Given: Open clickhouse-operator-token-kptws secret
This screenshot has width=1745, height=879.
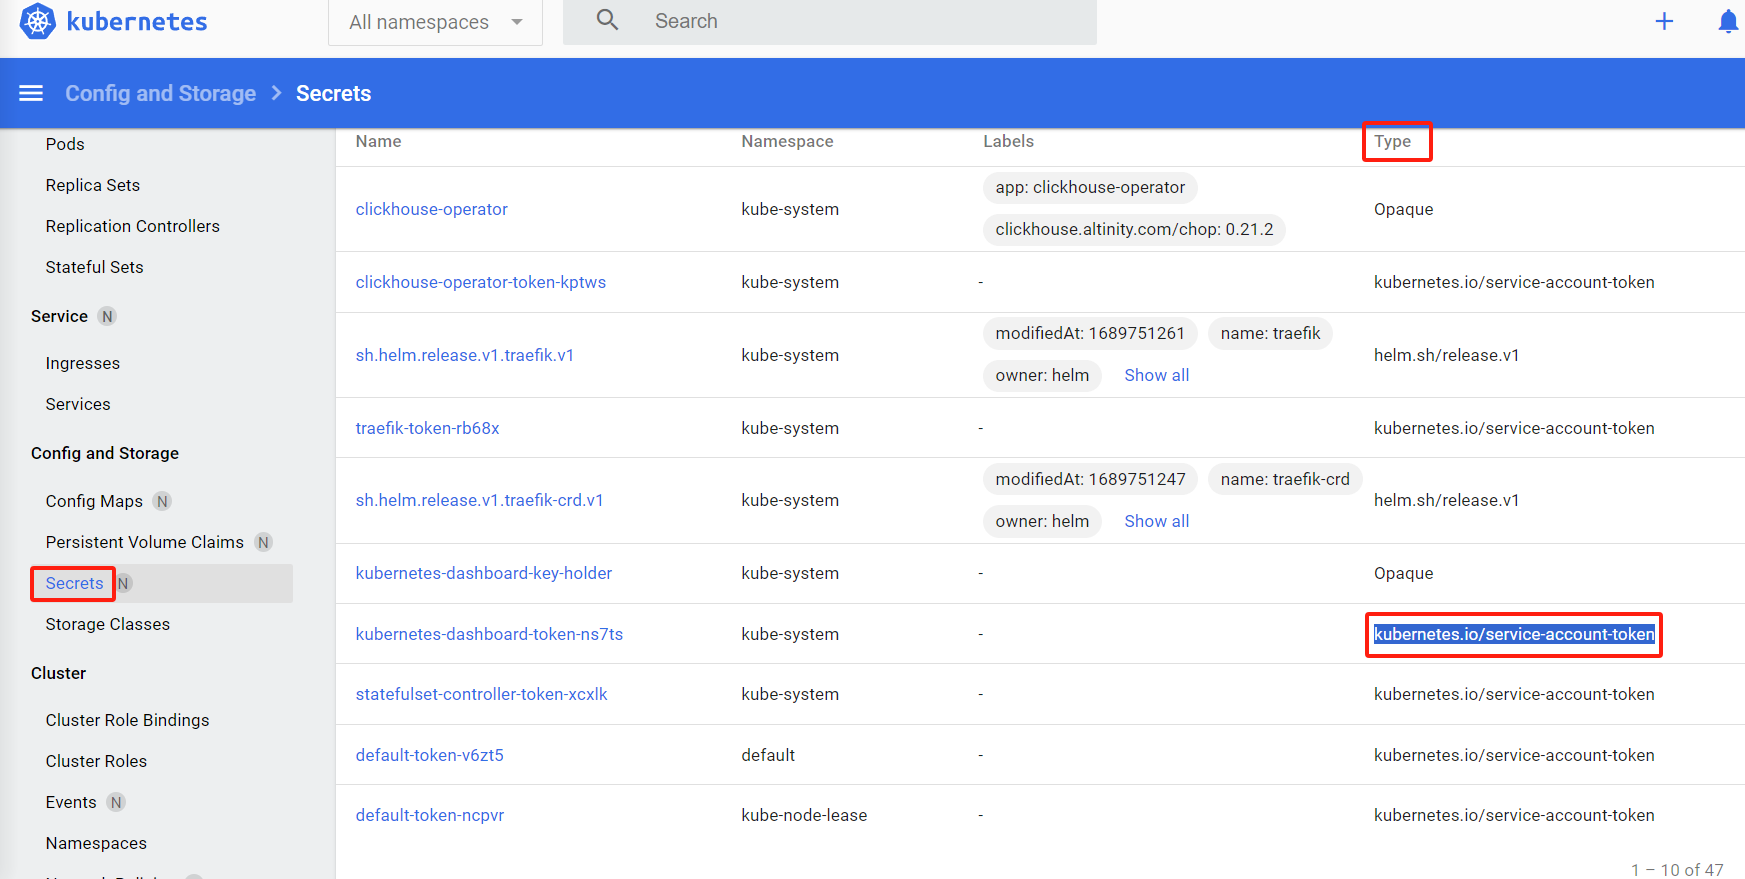Looking at the screenshot, I should coord(481,282).
